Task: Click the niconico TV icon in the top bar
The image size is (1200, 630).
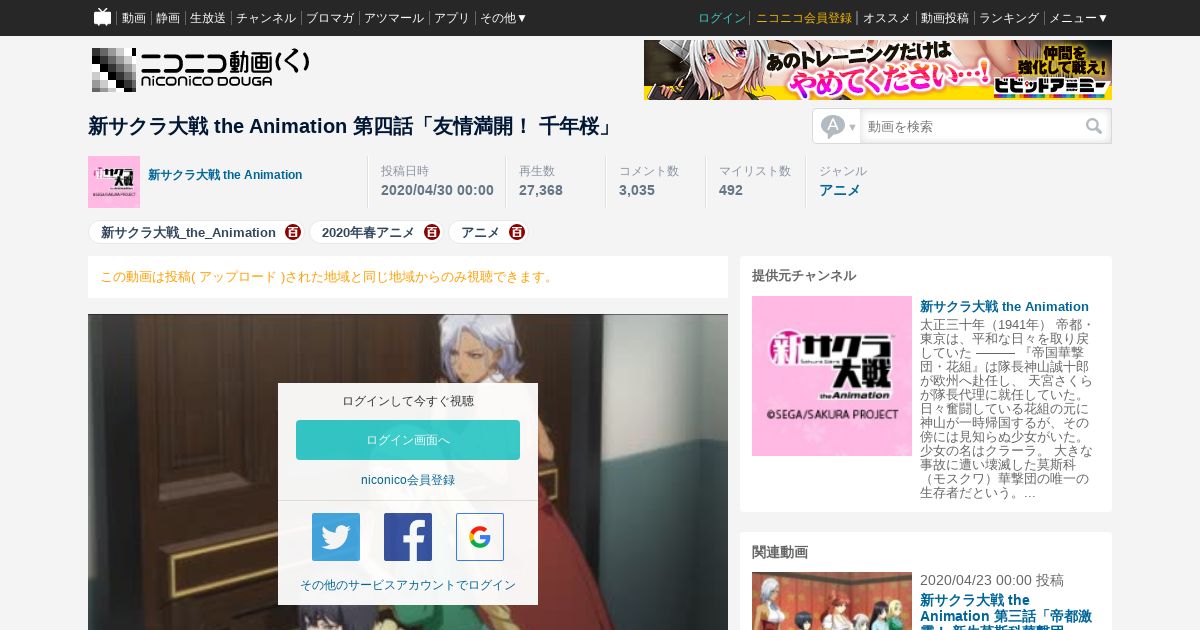Action: point(102,17)
